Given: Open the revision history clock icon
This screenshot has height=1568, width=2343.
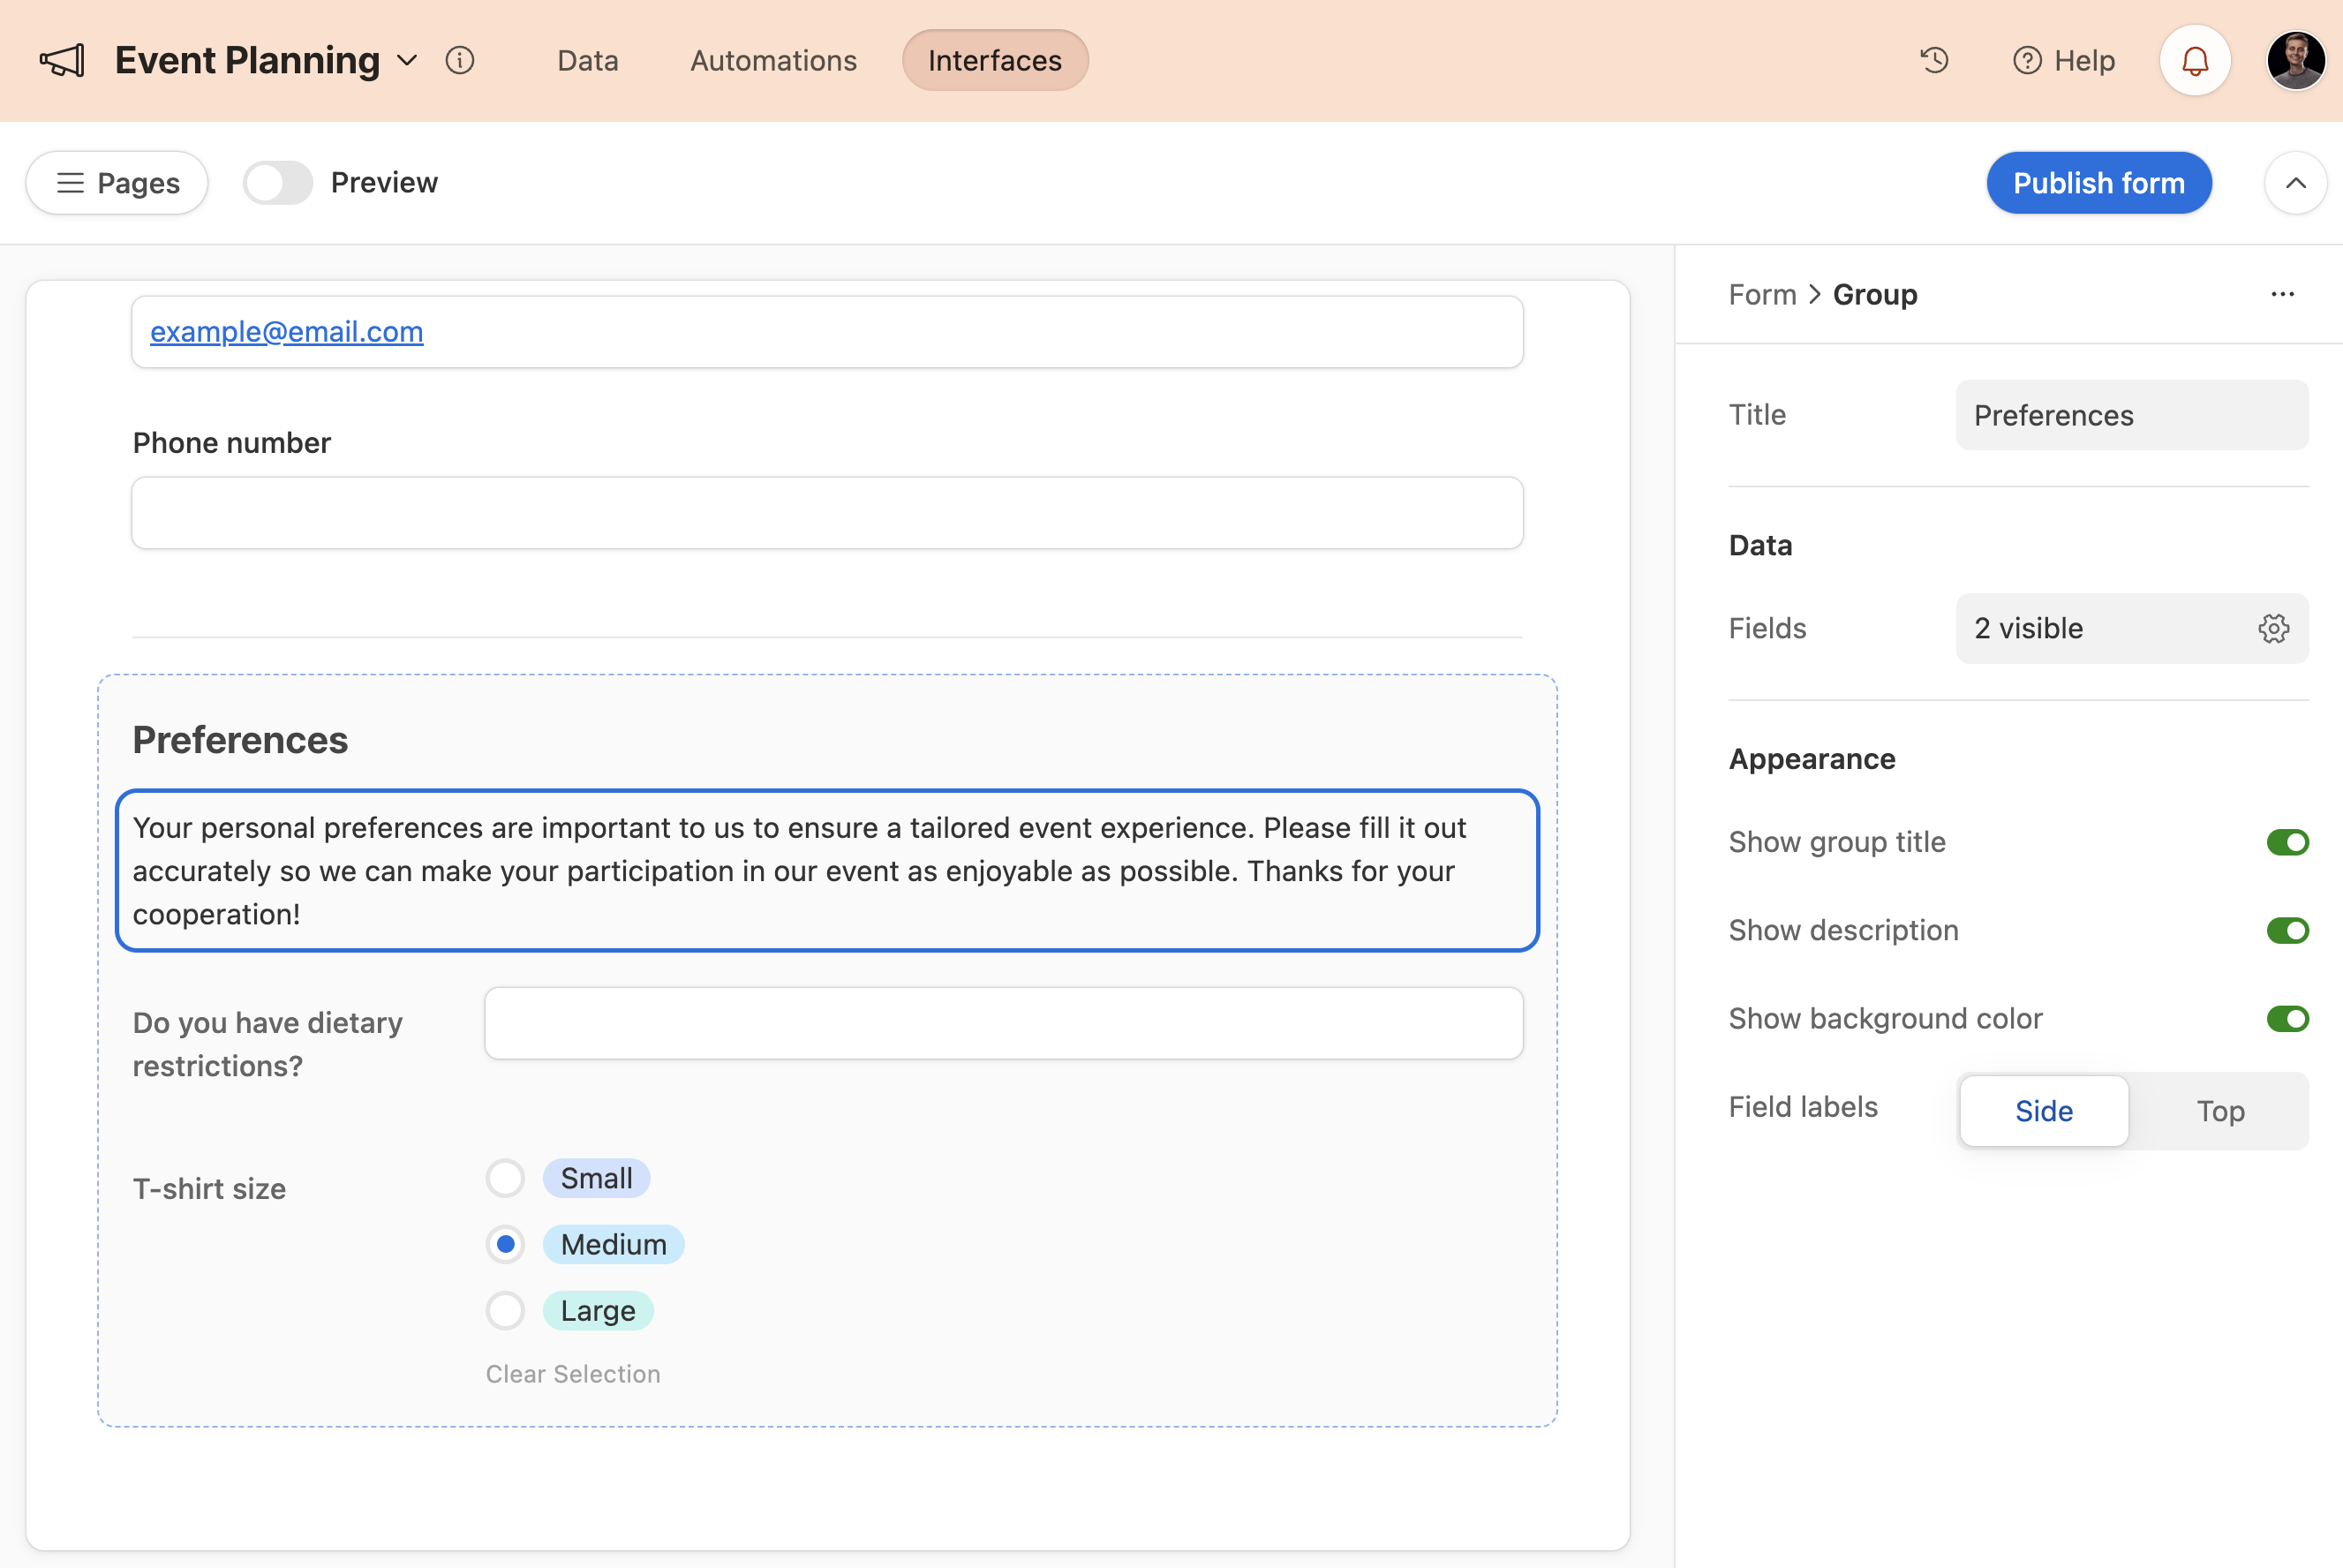Looking at the screenshot, I should click(x=1934, y=61).
